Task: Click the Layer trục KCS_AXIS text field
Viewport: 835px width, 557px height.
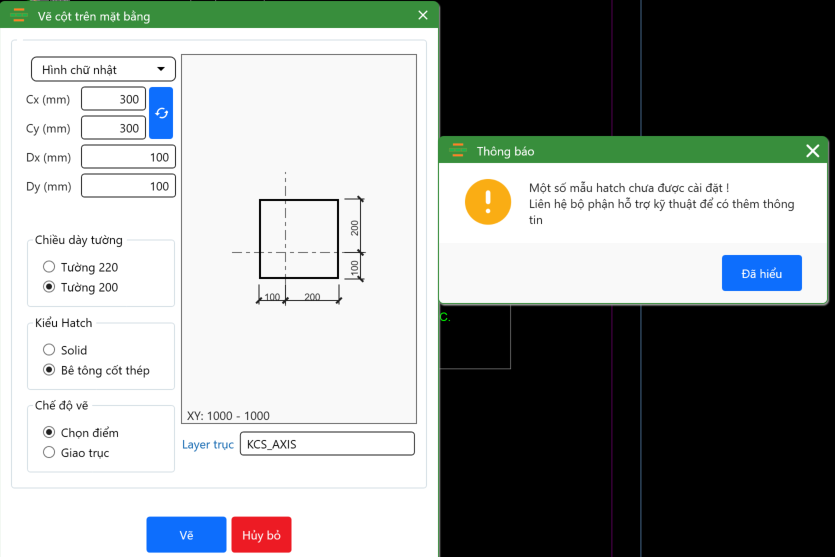Action: 327,444
